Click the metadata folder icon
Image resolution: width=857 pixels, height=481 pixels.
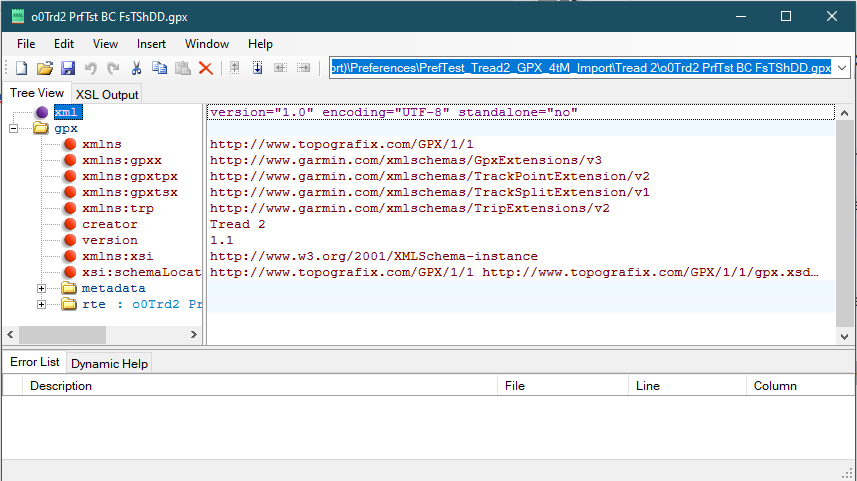[x=69, y=288]
